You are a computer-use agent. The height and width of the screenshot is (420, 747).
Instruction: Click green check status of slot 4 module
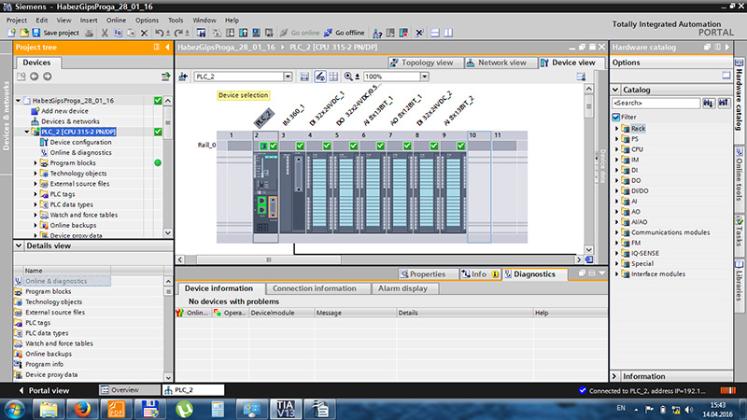(x=327, y=146)
